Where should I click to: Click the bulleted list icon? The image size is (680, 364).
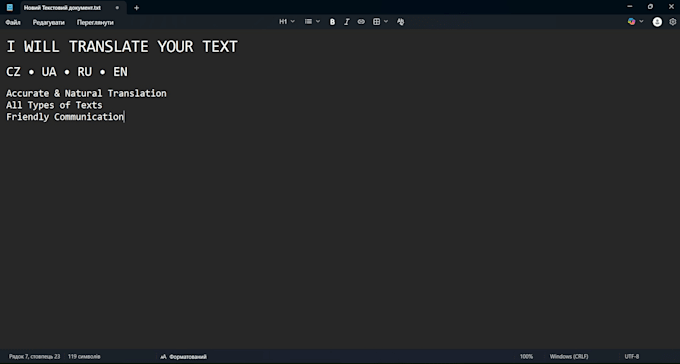coord(308,22)
